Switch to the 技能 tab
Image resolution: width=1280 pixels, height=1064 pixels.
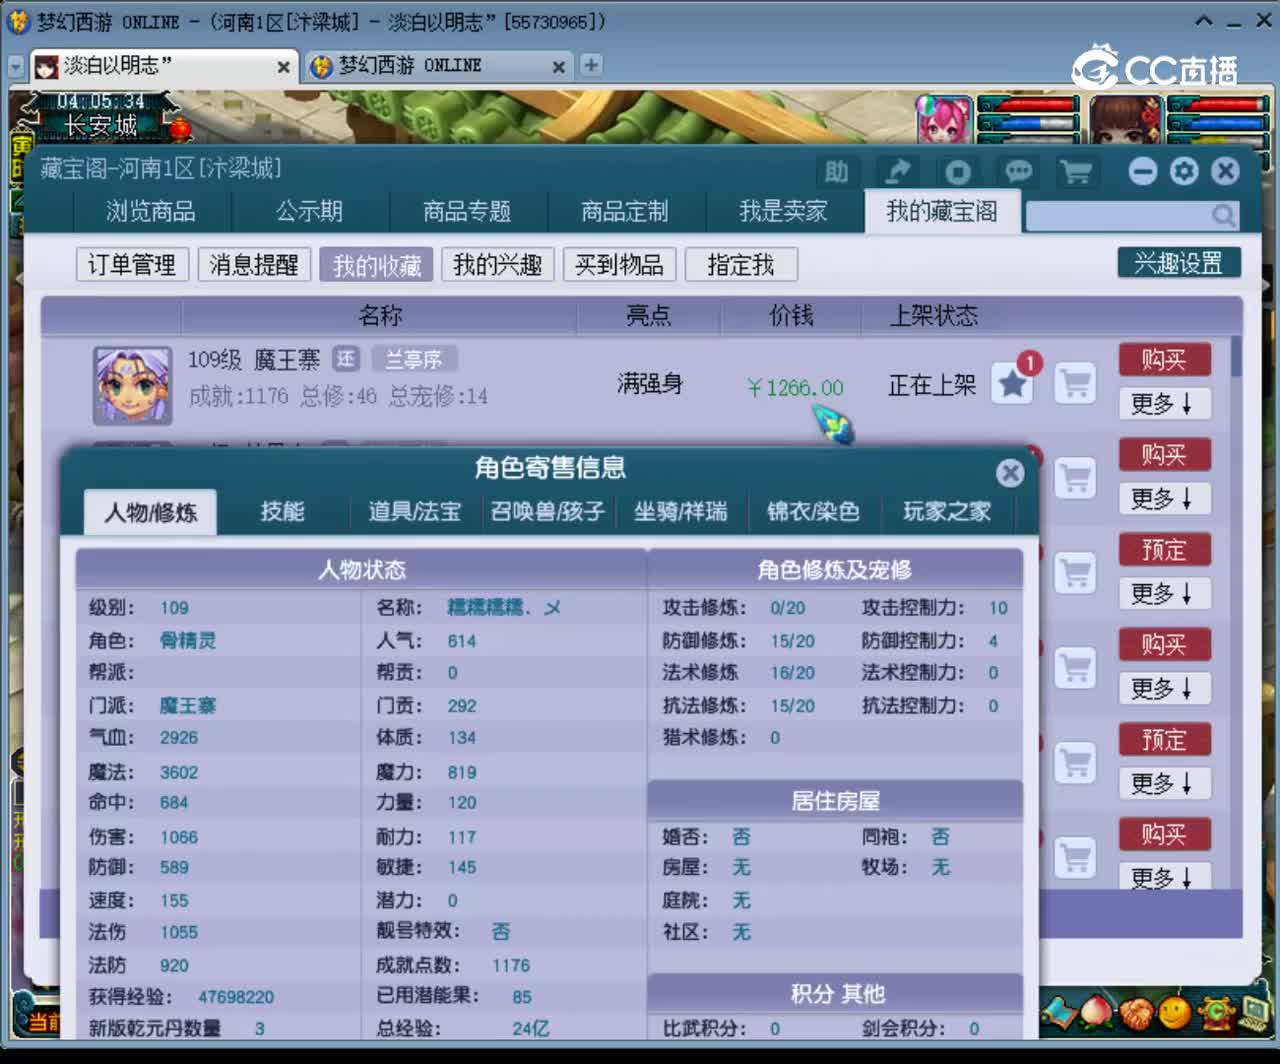point(282,511)
